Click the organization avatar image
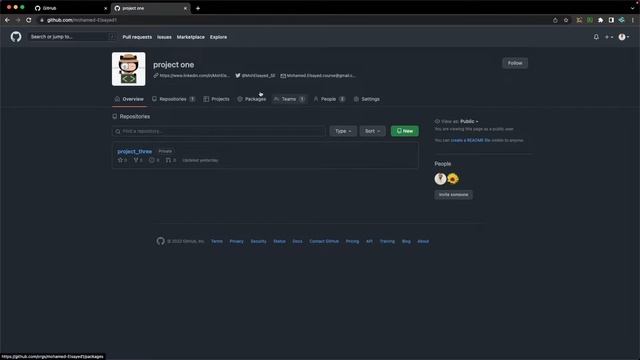Screen dimensions: 640x360 (x=129, y=69)
